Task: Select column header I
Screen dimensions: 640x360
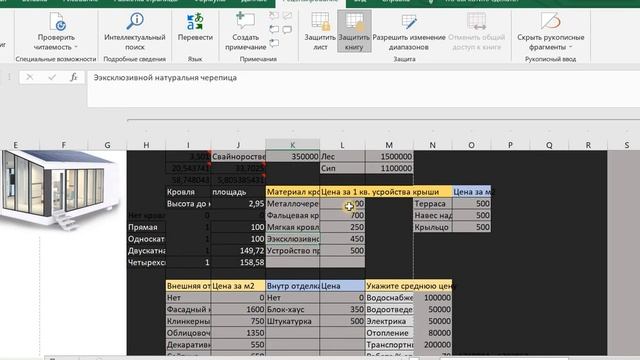Action: (188, 145)
